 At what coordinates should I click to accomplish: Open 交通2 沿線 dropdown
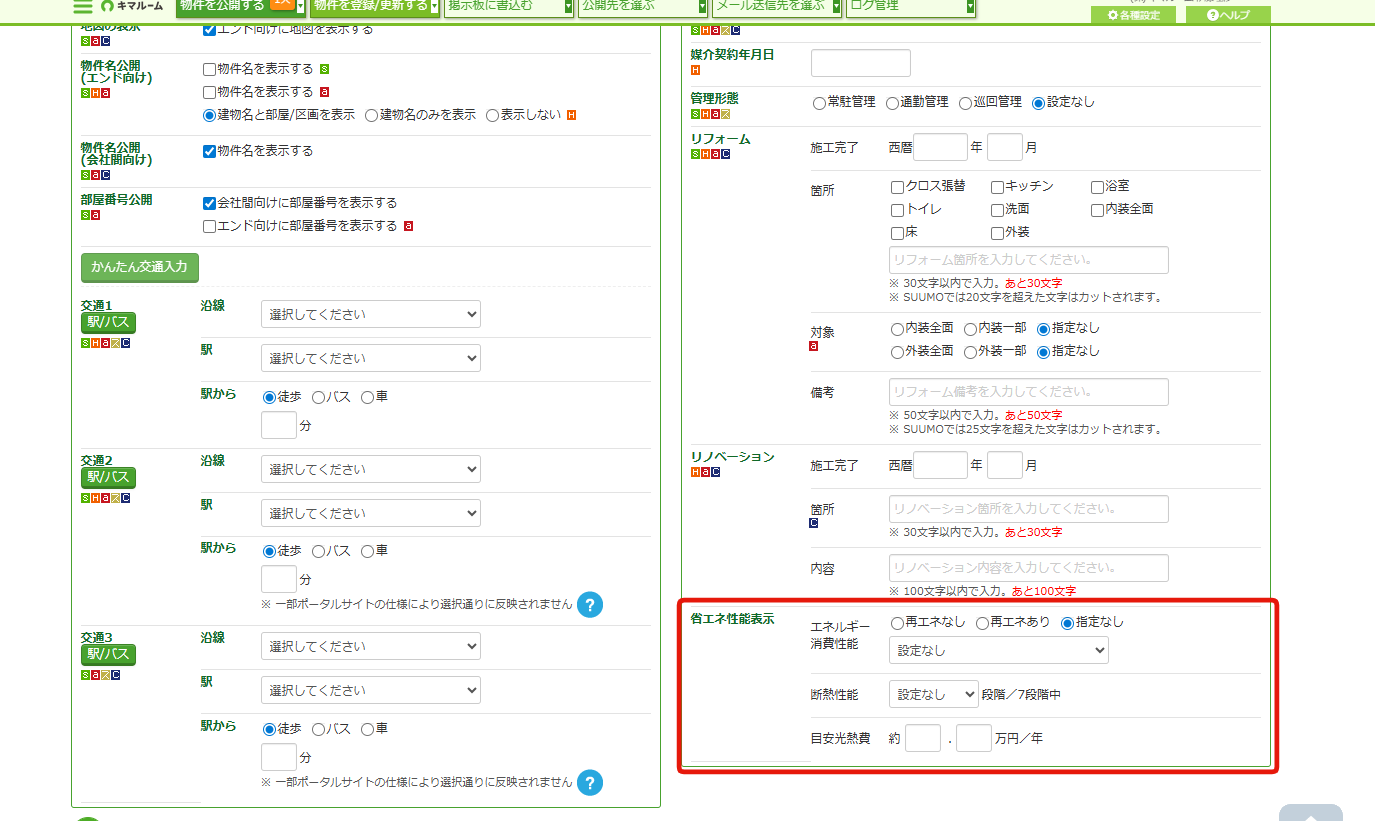[x=371, y=469]
